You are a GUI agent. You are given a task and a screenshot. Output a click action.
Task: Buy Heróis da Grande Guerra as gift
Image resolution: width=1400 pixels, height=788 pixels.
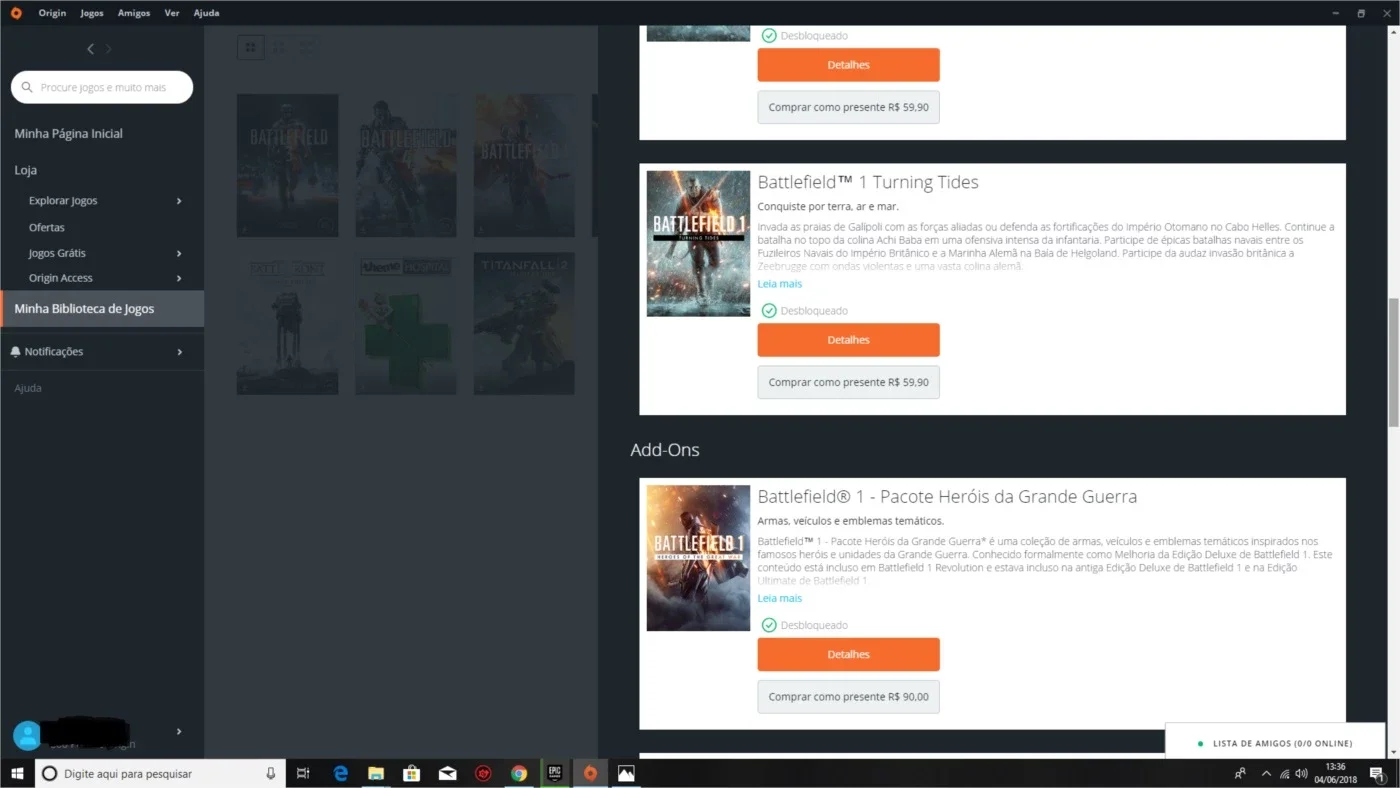click(848, 697)
